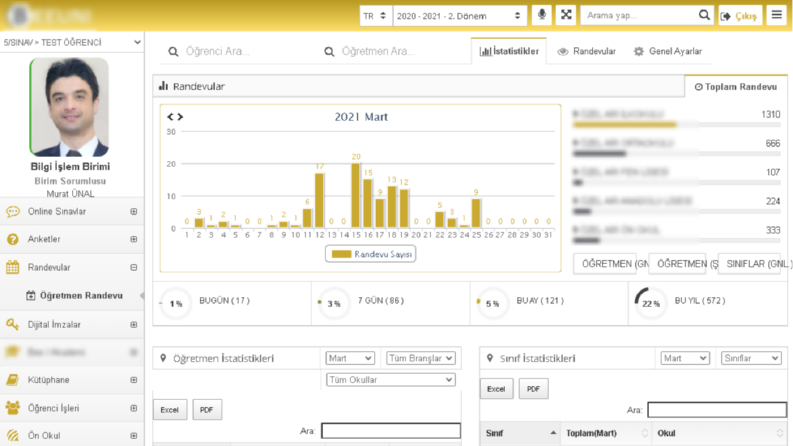Open the Tüm Branşlar dropdown
Viewport: 793px width, 446px height.
(x=421, y=358)
